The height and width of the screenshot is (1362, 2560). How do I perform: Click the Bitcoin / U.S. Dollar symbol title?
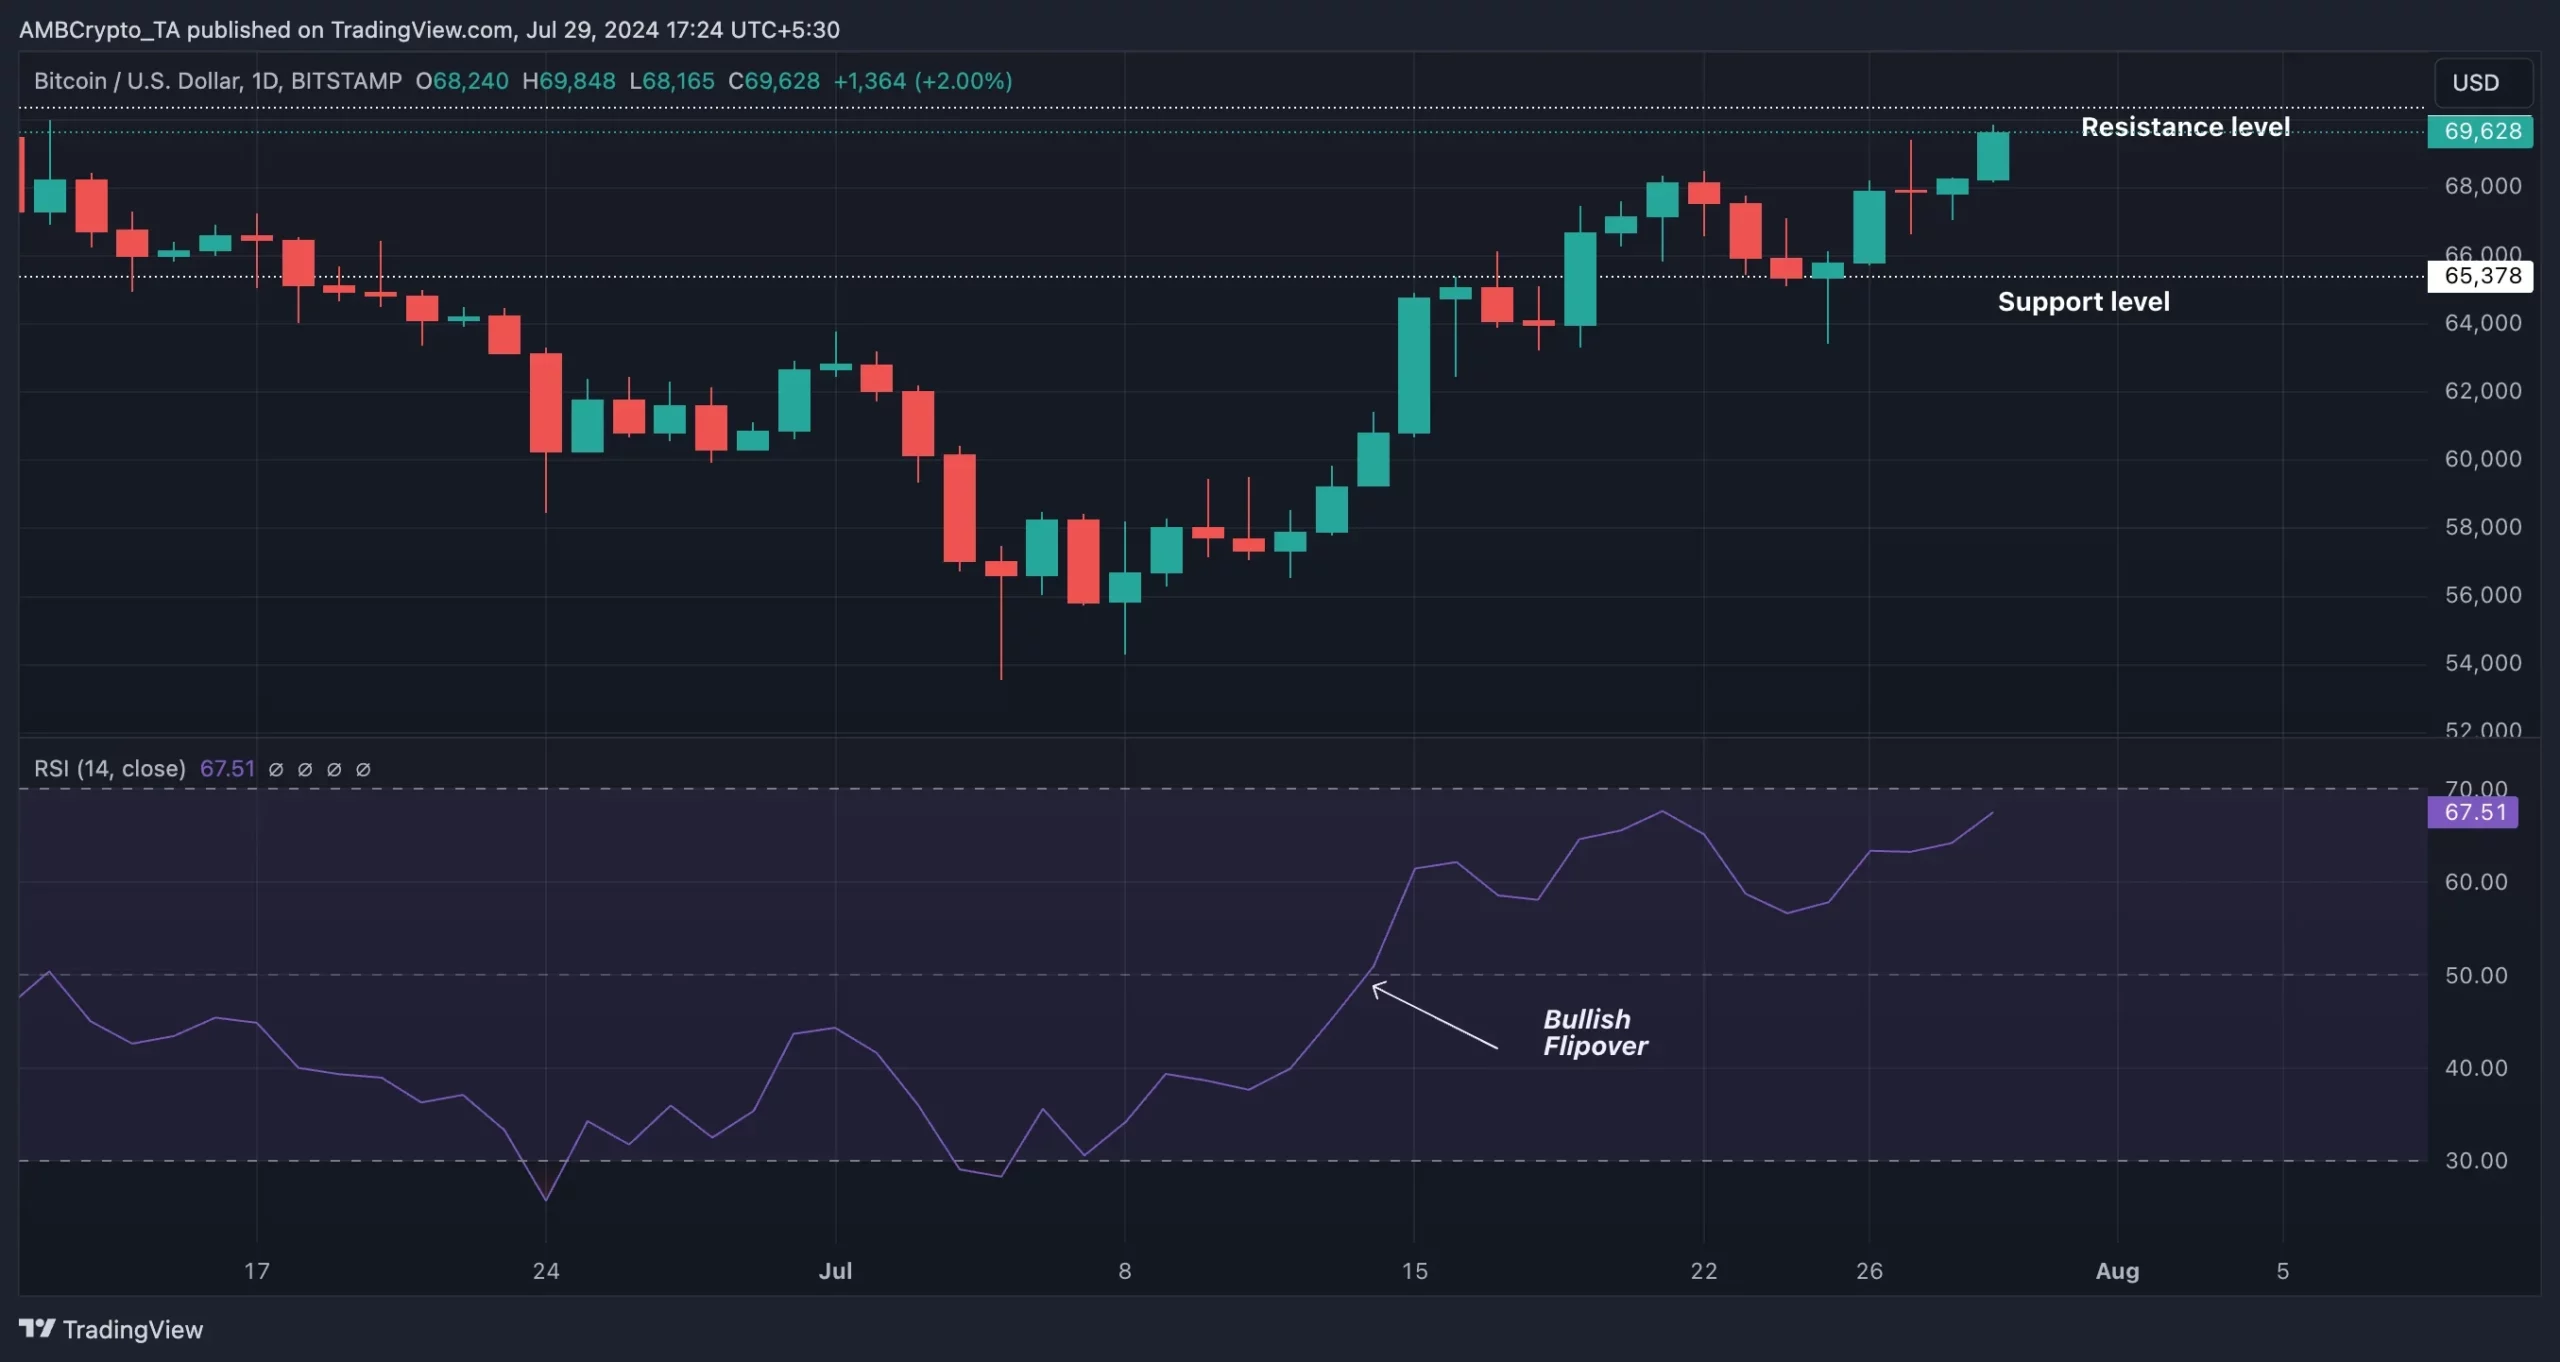[x=218, y=81]
